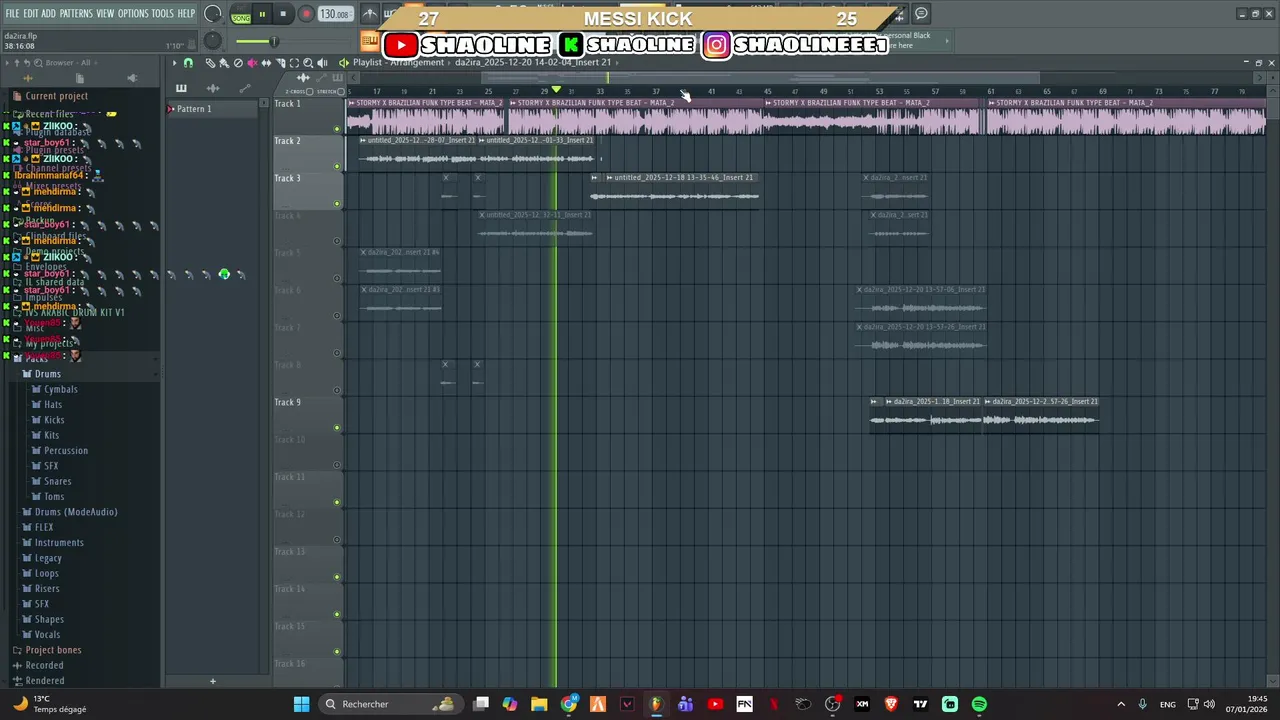Open Windows Start menu
The width and height of the screenshot is (1280, 720).
(301, 704)
